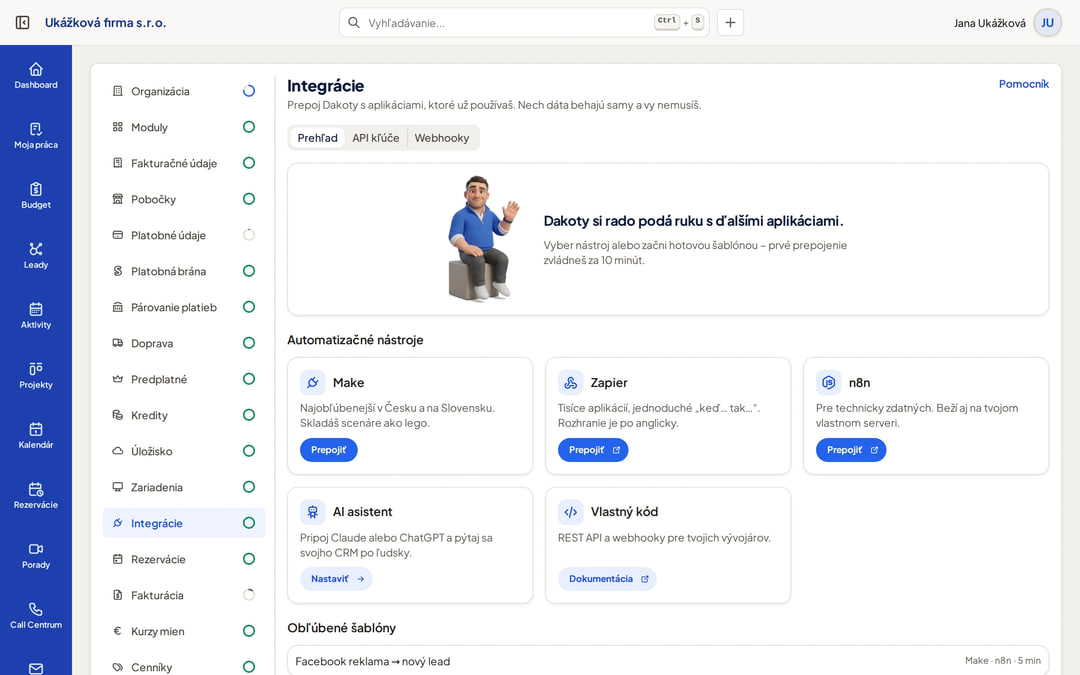Click the mail icon at sidebar bottom
This screenshot has height=675, width=1080.
pyautogui.click(x=36, y=668)
